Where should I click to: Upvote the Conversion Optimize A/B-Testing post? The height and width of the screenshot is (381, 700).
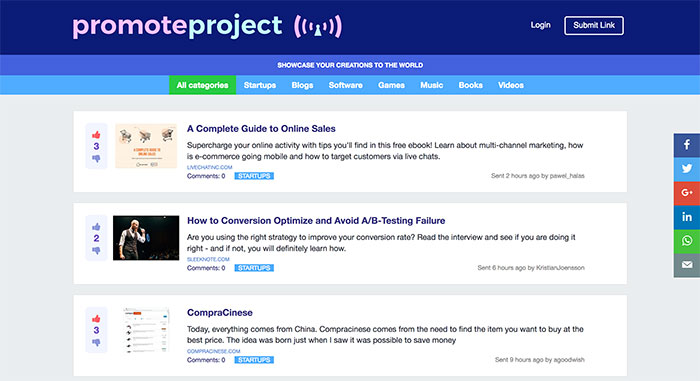click(x=96, y=227)
